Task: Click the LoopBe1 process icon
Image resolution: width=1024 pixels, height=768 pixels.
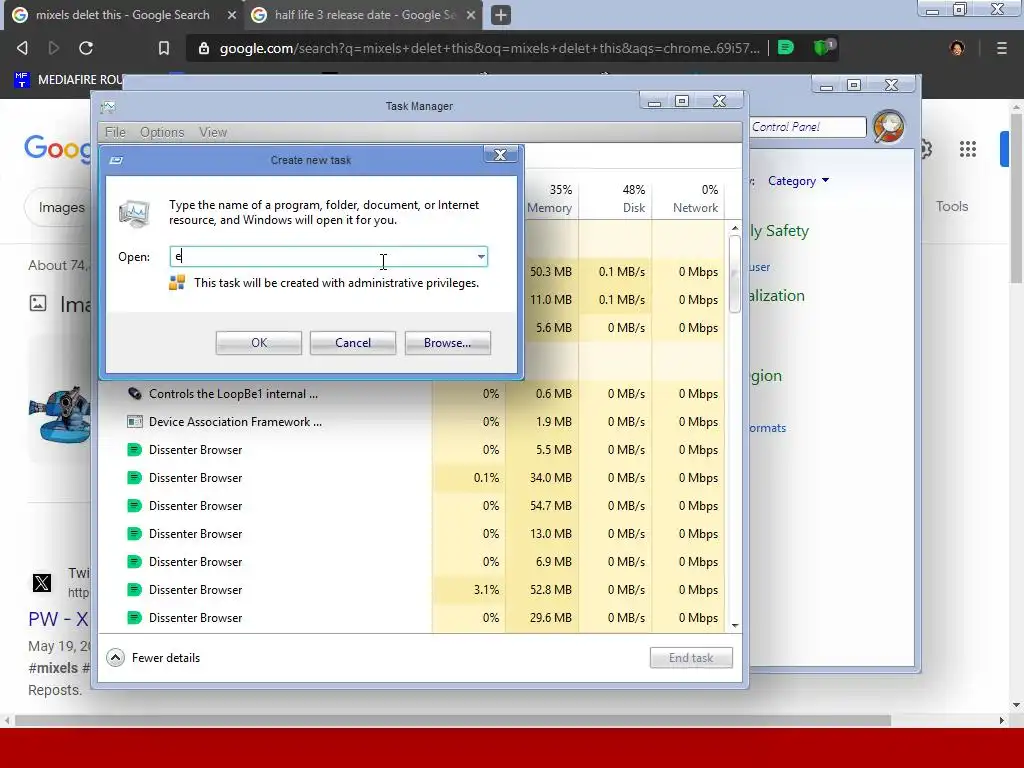Action: tap(135, 394)
